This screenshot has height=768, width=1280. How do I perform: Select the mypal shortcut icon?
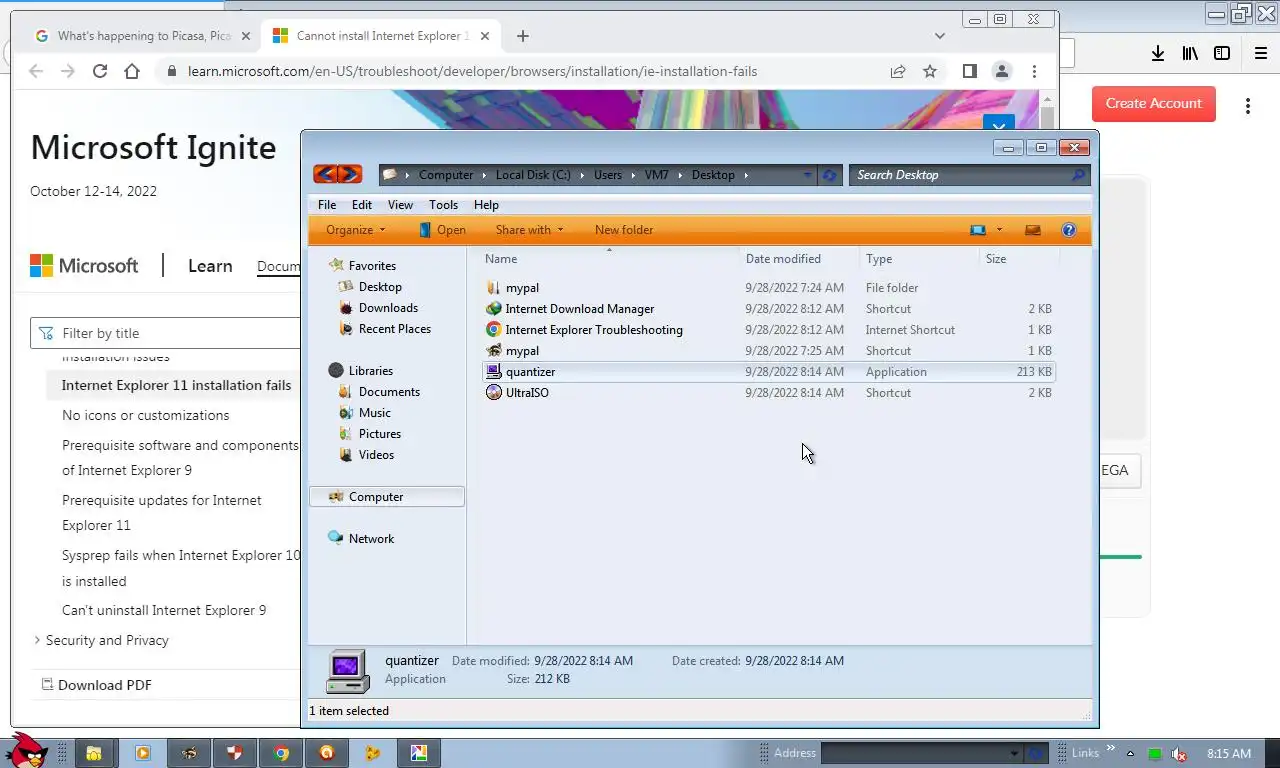click(x=493, y=351)
